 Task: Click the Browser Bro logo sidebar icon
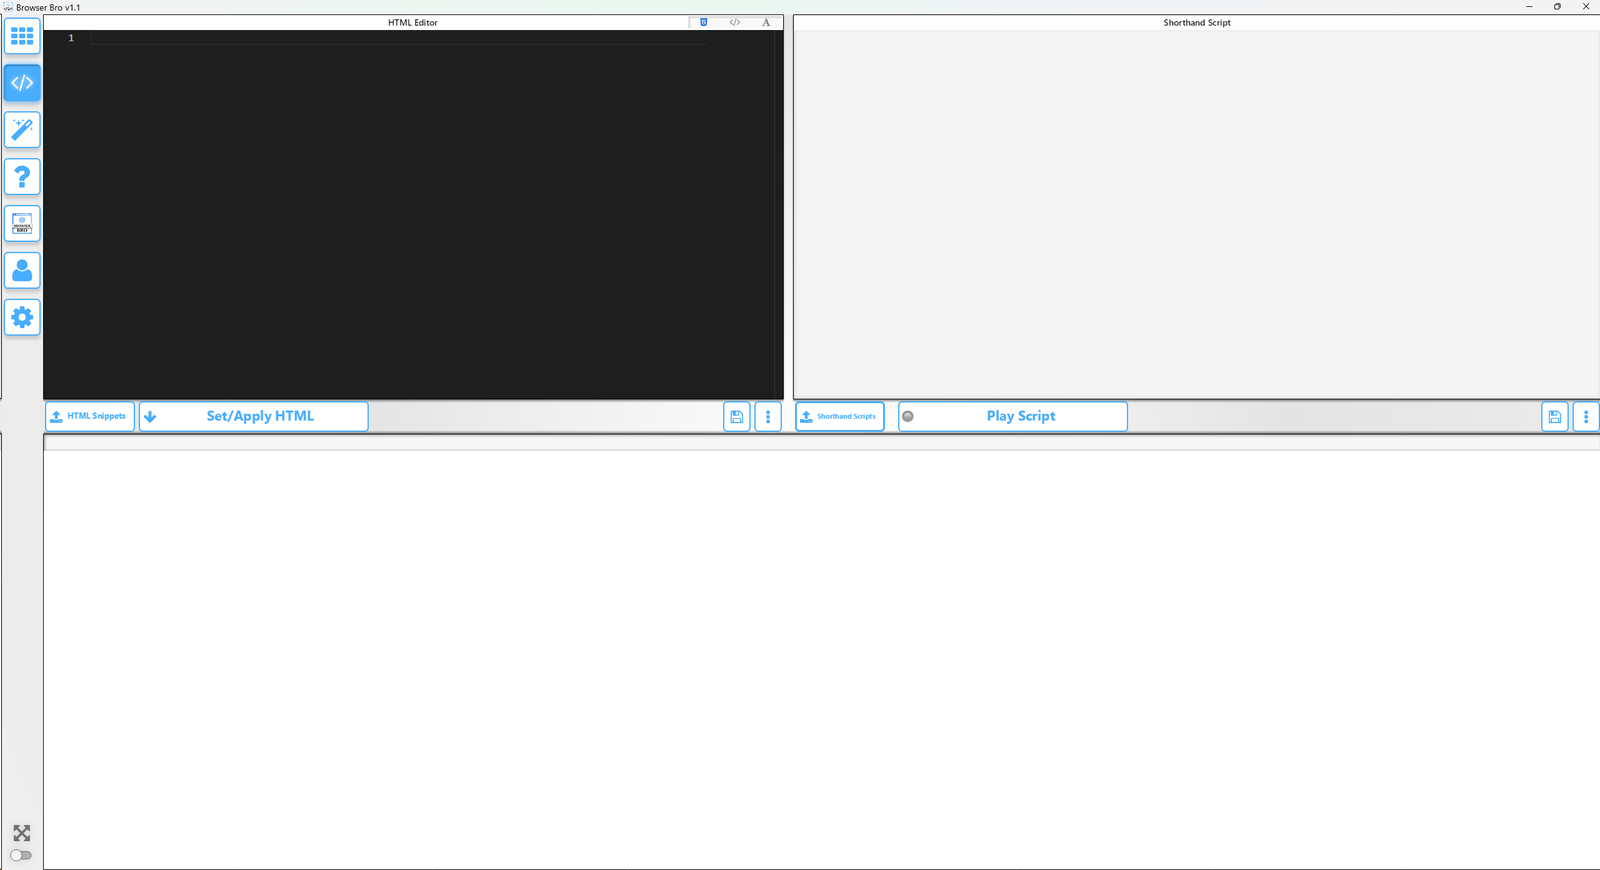pos(22,224)
